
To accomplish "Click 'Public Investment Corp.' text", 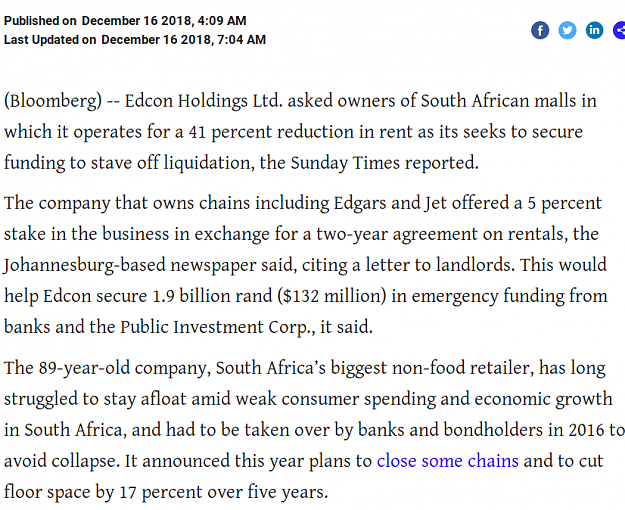I will (x=218, y=327).
